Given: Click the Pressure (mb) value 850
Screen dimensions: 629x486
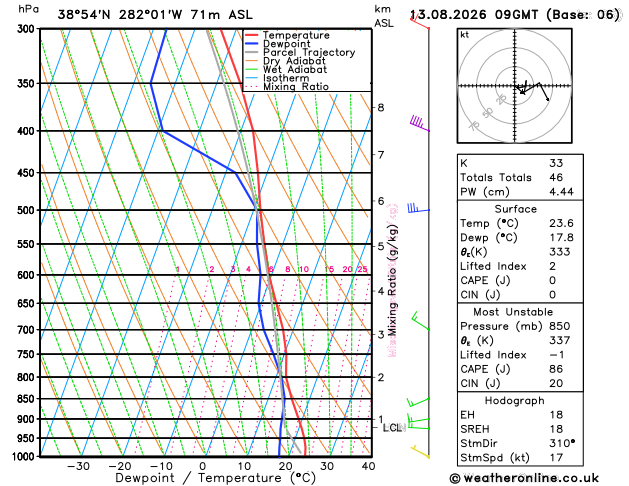Looking at the screenshot, I should (560, 326).
